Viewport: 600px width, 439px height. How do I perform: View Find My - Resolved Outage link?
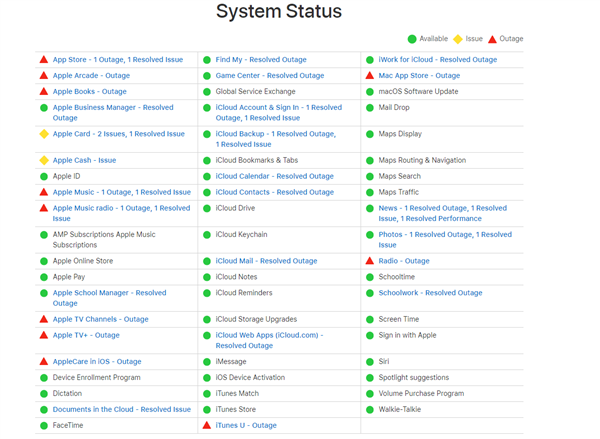tap(261, 60)
